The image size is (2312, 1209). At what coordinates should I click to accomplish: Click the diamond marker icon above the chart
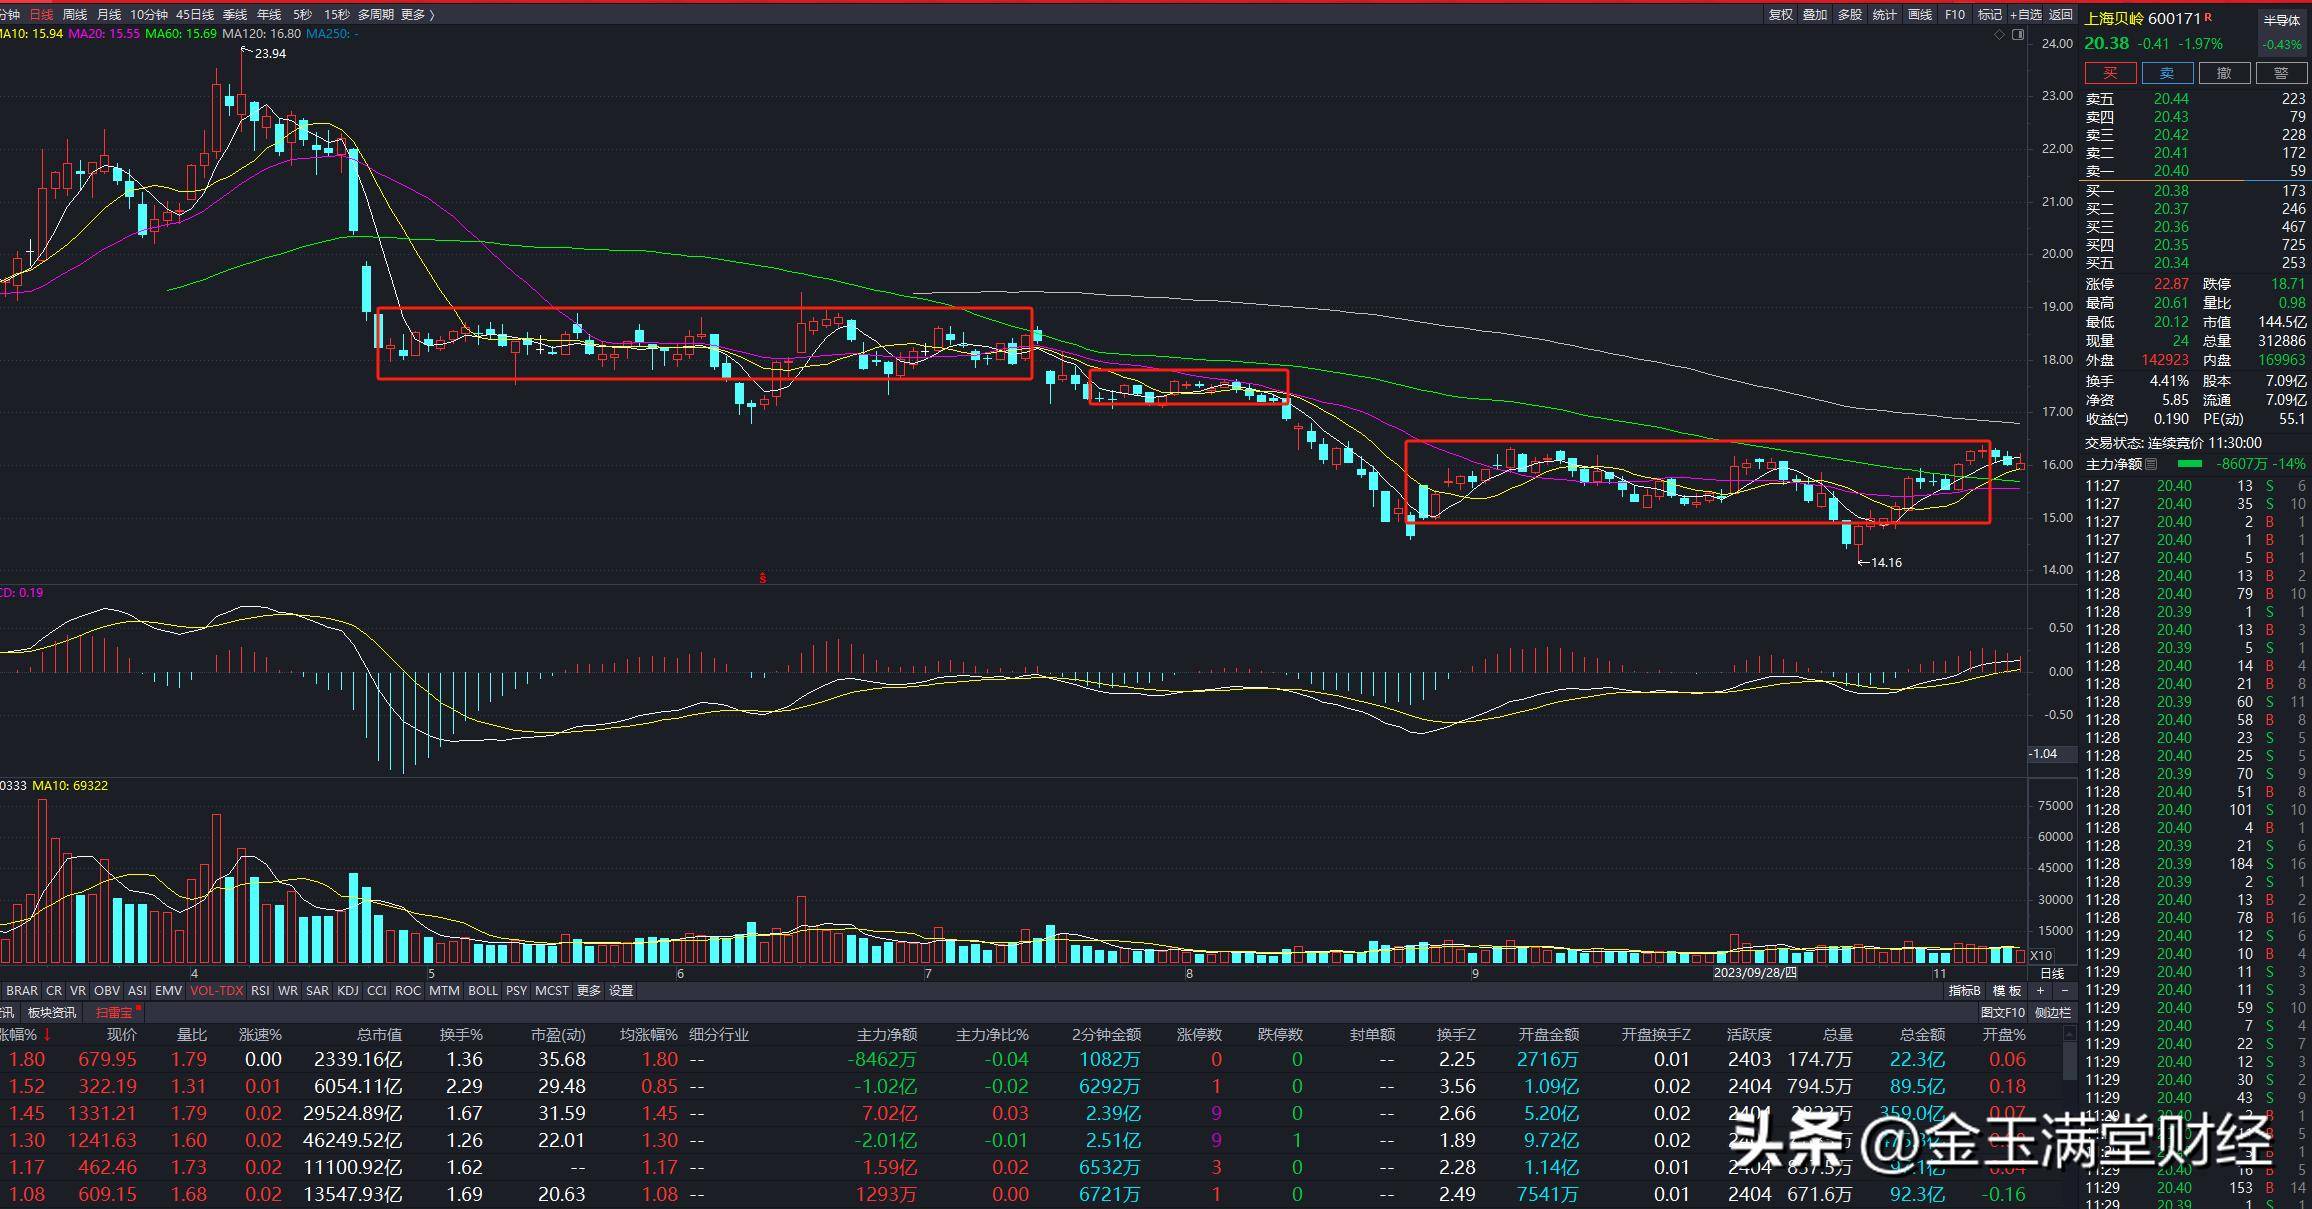tap(1999, 34)
